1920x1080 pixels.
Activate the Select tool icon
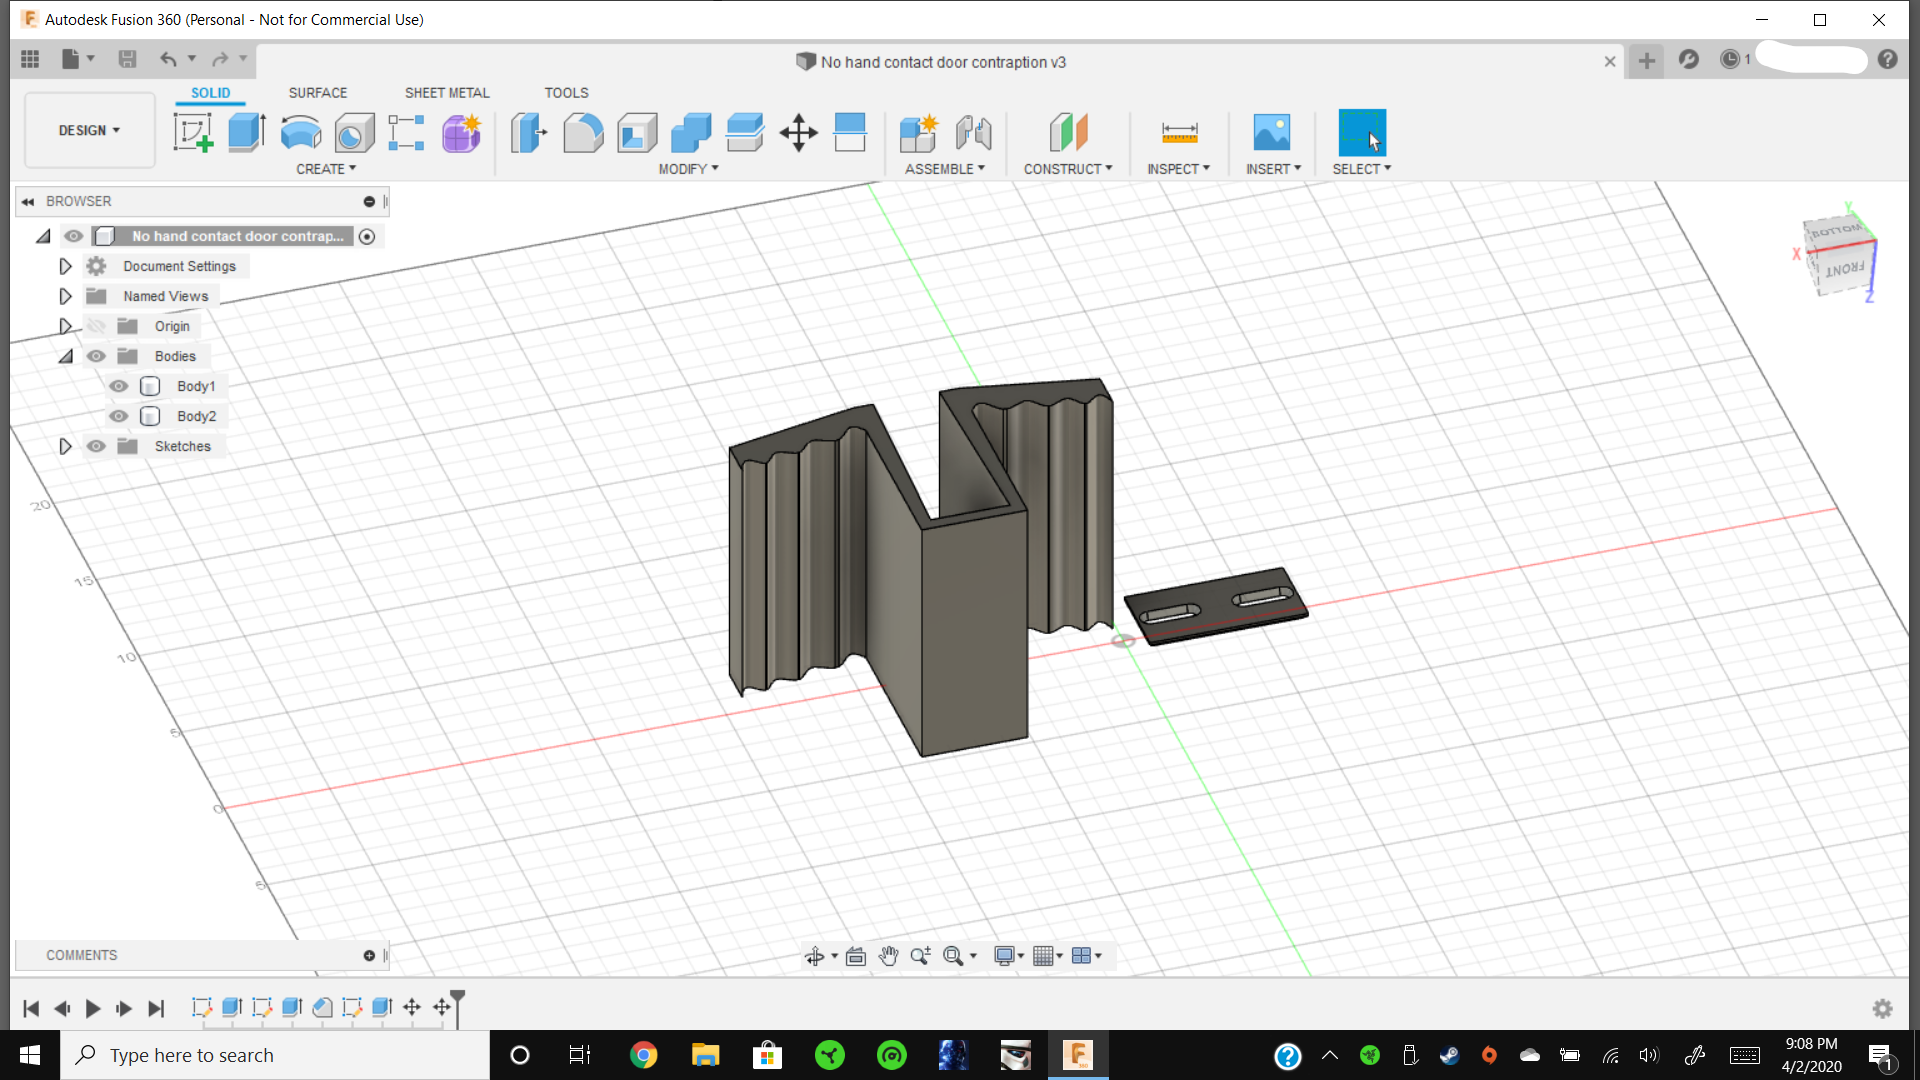click(1362, 132)
